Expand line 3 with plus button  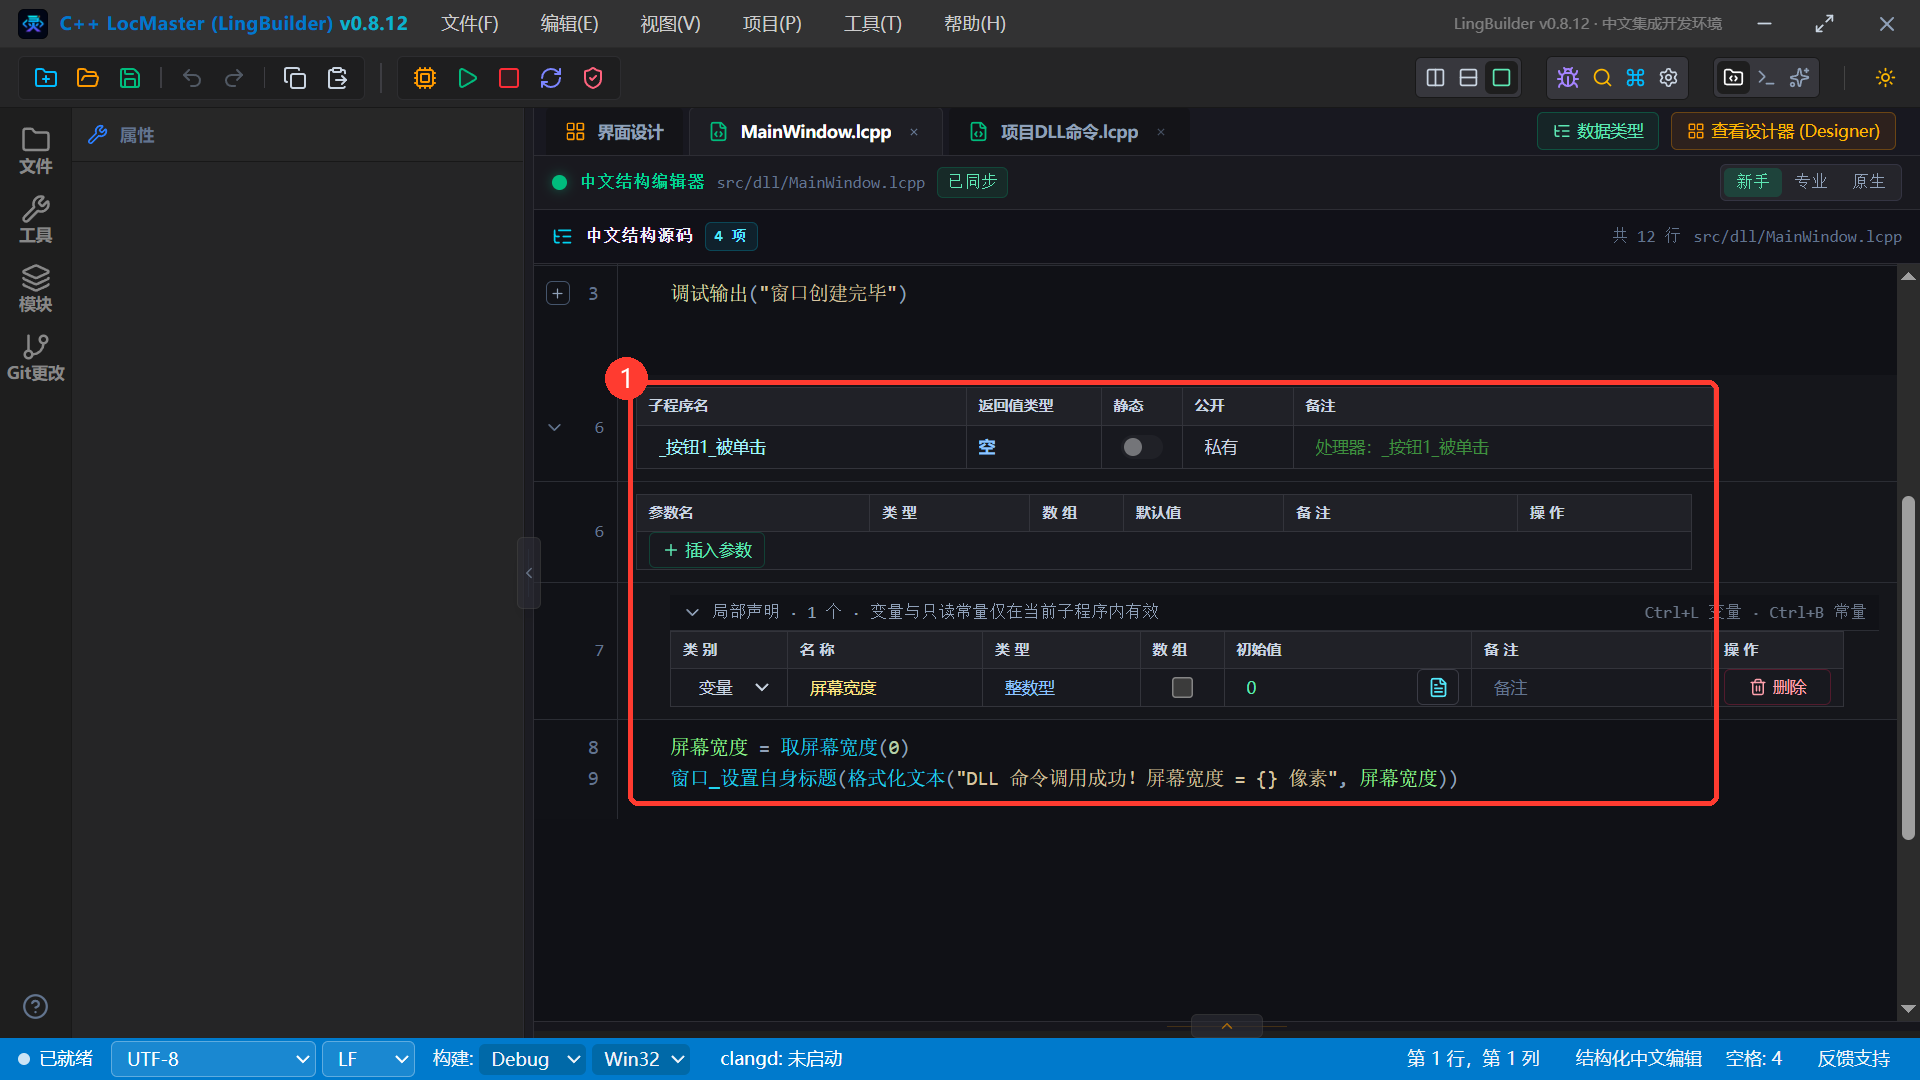(558, 293)
